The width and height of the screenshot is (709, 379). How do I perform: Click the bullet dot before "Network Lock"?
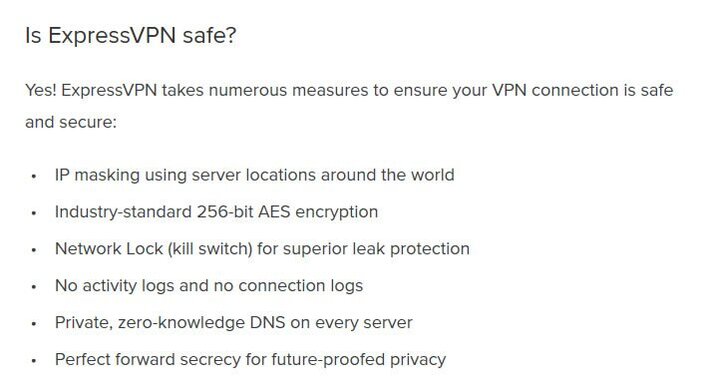click(x=34, y=250)
